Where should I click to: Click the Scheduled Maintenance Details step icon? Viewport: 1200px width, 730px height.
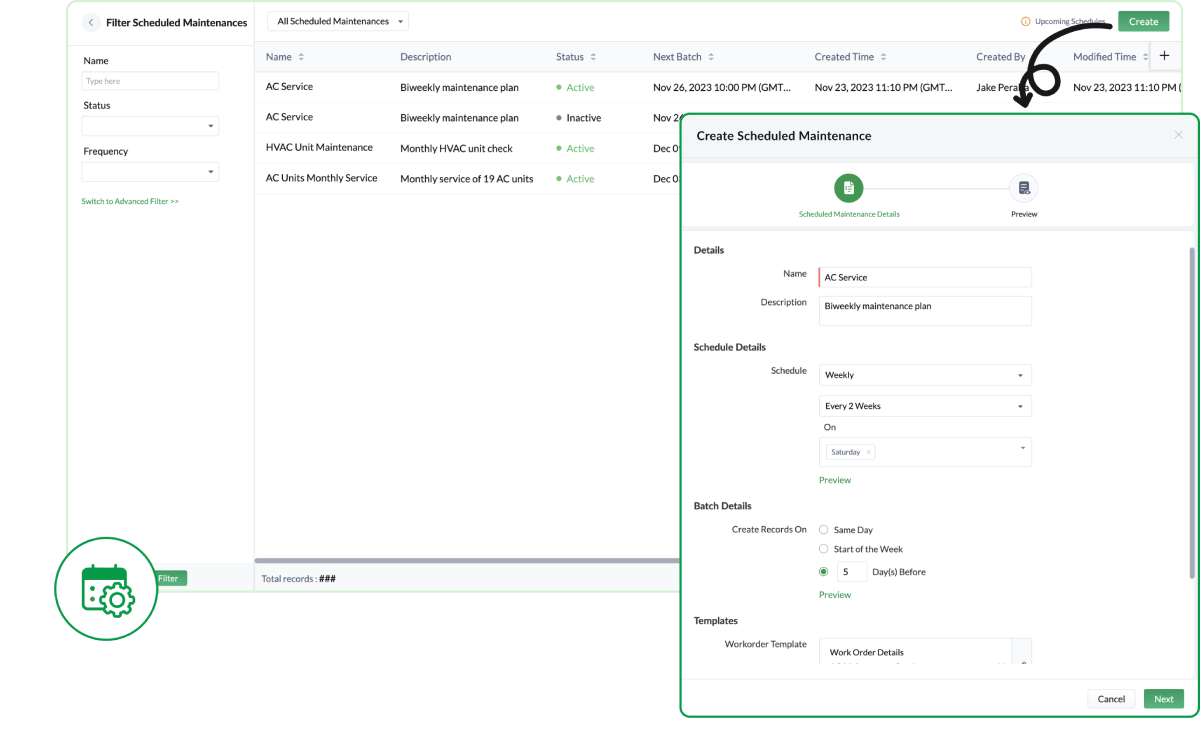[x=848, y=187]
